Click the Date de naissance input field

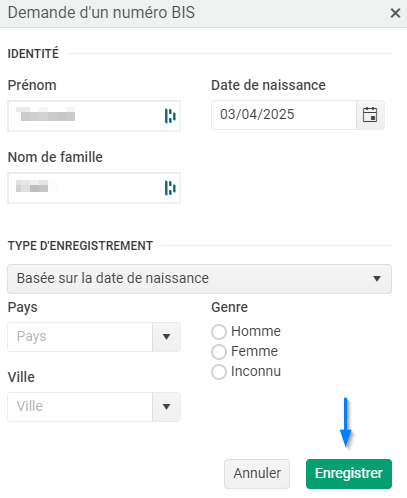click(284, 115)
